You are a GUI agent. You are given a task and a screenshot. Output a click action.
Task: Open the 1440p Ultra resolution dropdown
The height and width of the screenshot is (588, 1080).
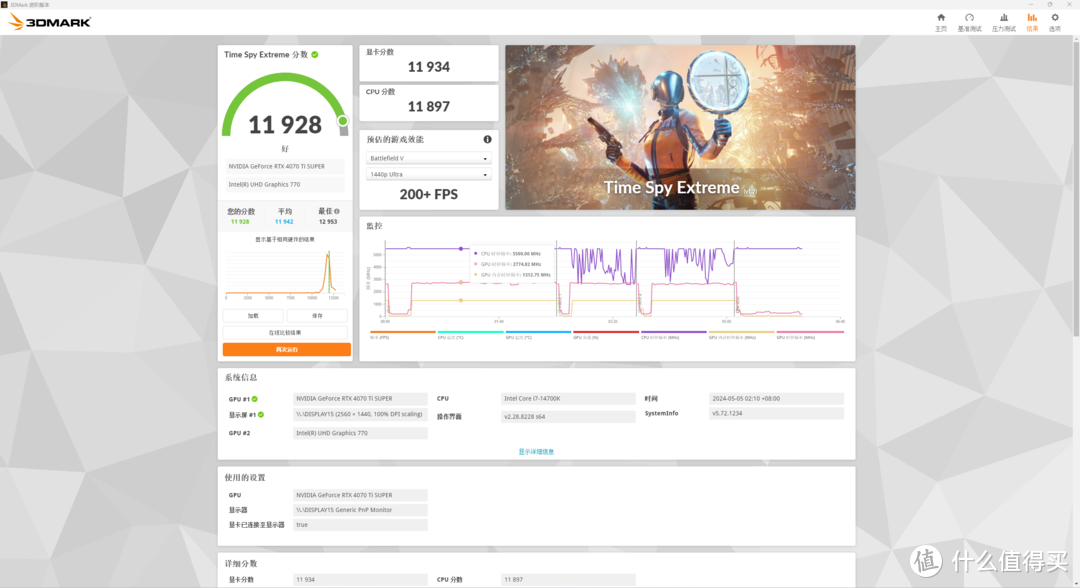[428, 174]
